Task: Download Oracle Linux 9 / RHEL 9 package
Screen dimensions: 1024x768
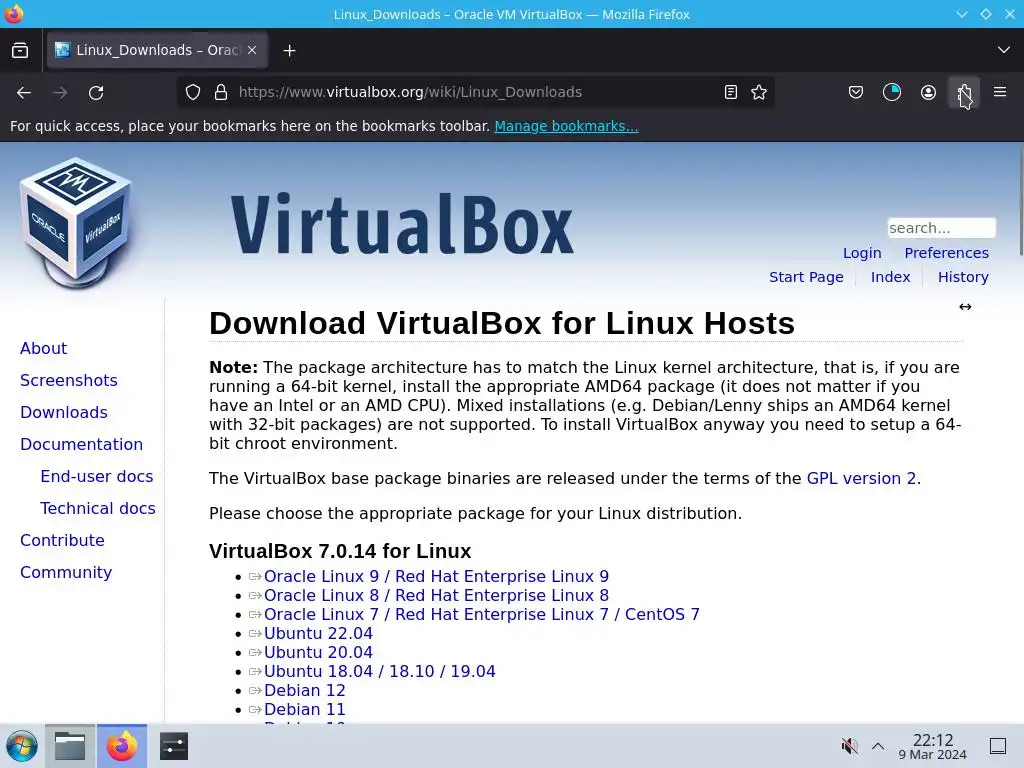Action: coord(436,577)
